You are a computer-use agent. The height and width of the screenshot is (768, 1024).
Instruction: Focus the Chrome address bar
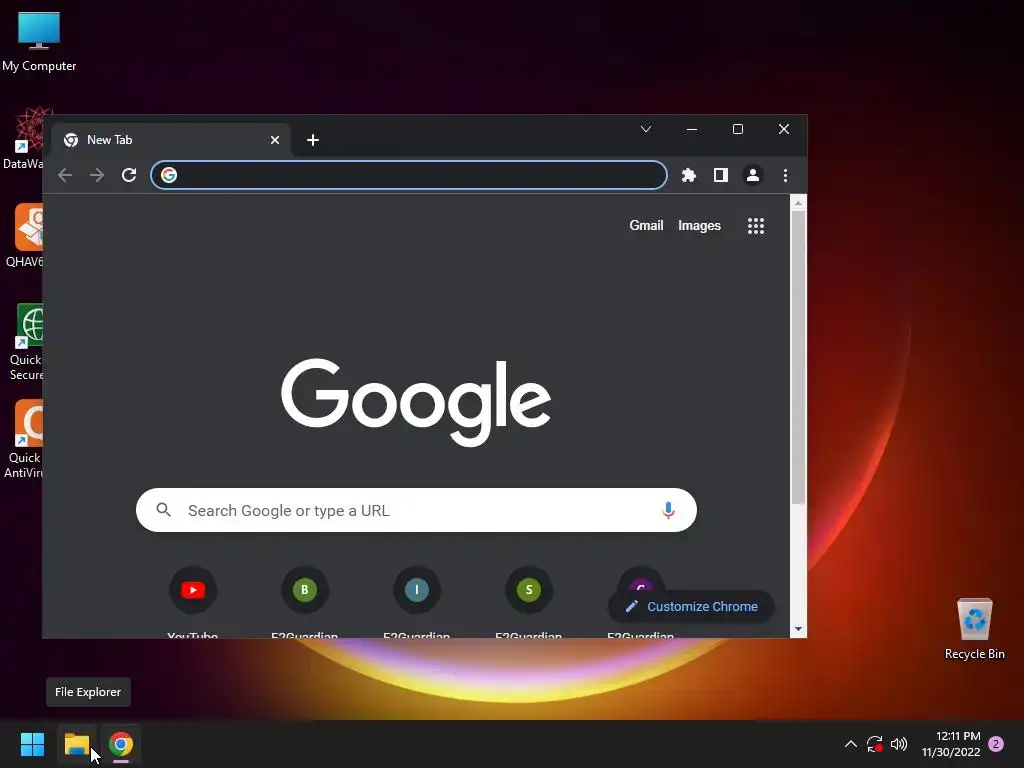click(409, 175)
